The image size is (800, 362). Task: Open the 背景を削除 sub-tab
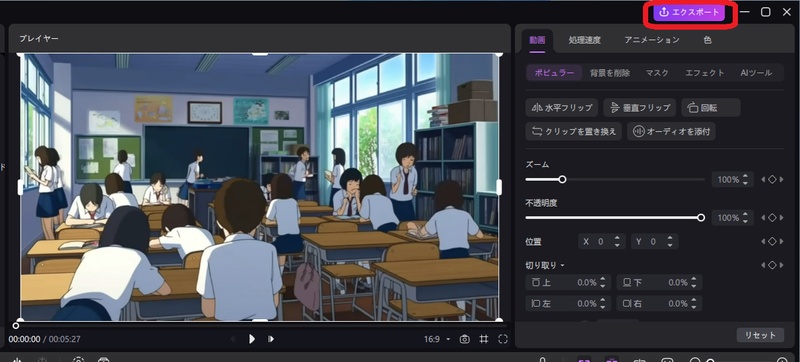tap(610, 73)
